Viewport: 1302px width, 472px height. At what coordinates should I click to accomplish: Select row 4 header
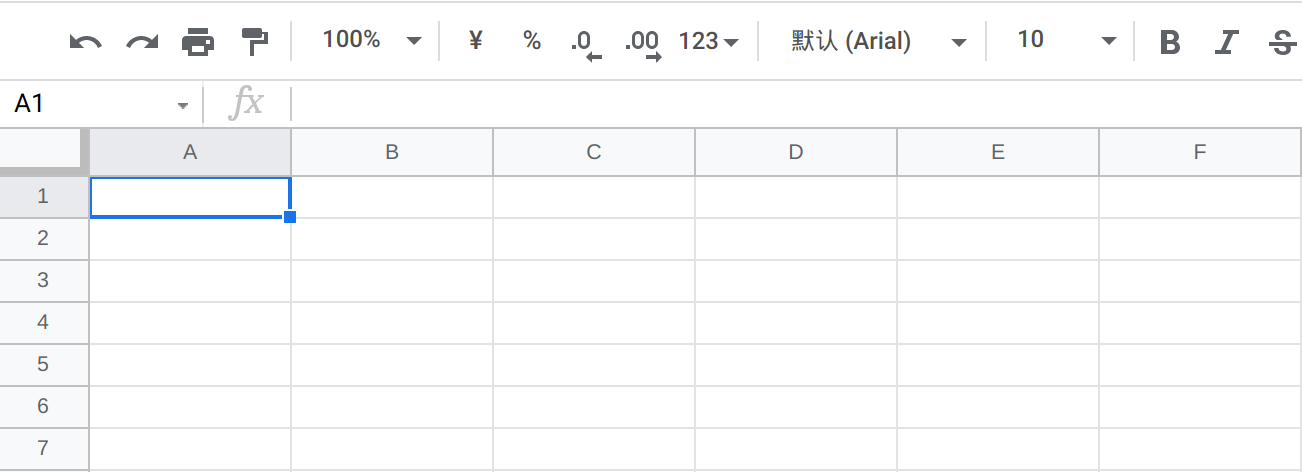[43, 323]
